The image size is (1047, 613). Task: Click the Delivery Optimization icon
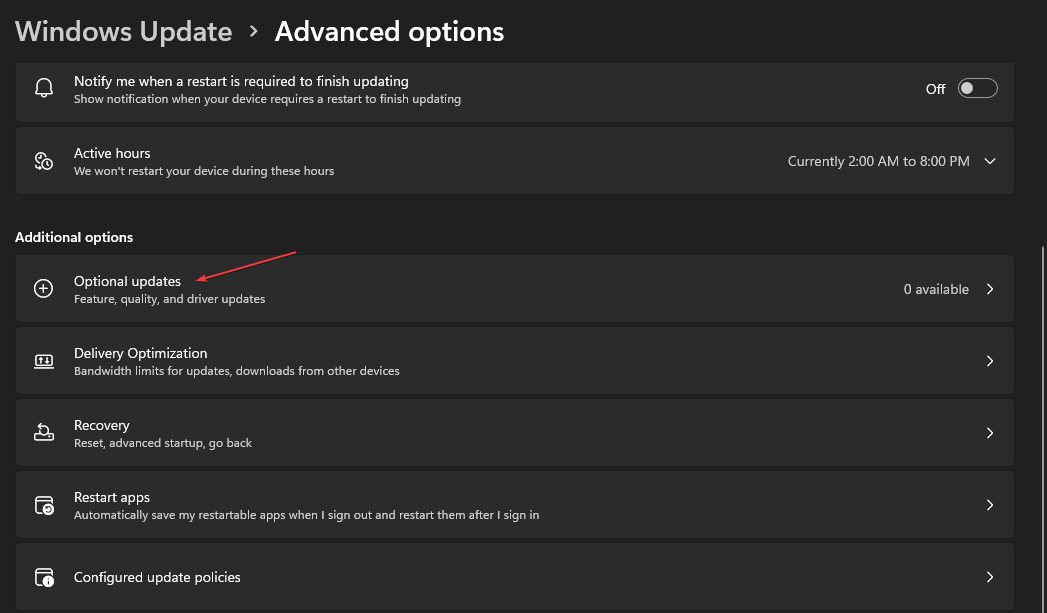pos(43,360)
